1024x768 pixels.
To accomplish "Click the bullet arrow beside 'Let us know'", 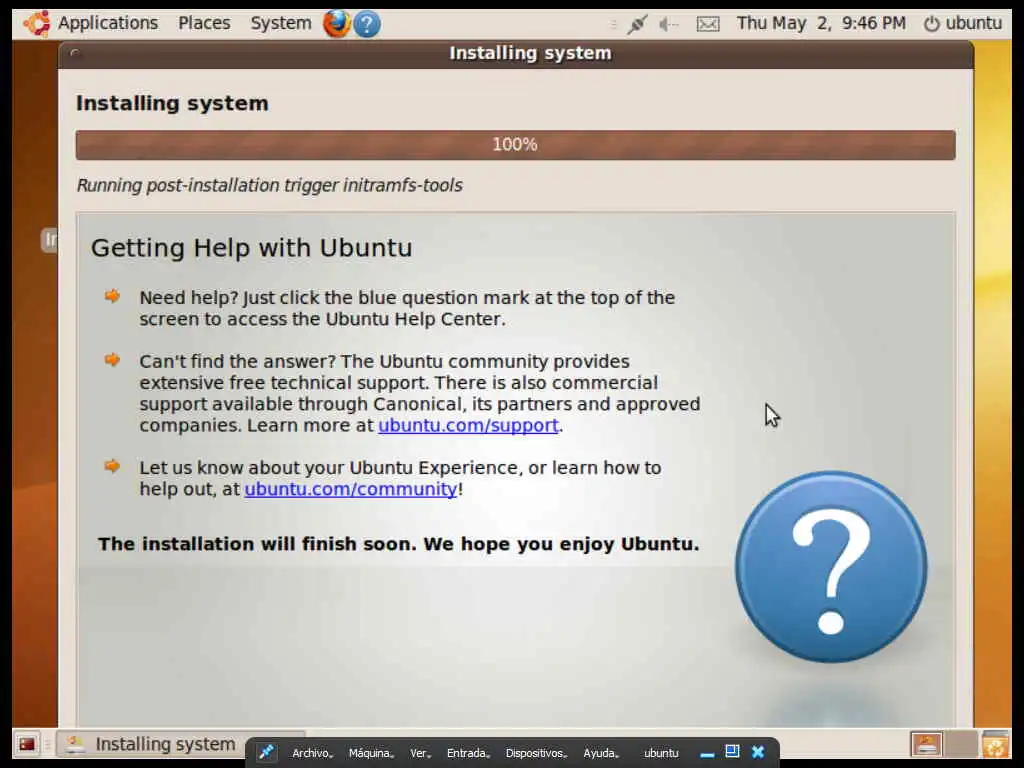I will 112,466.
